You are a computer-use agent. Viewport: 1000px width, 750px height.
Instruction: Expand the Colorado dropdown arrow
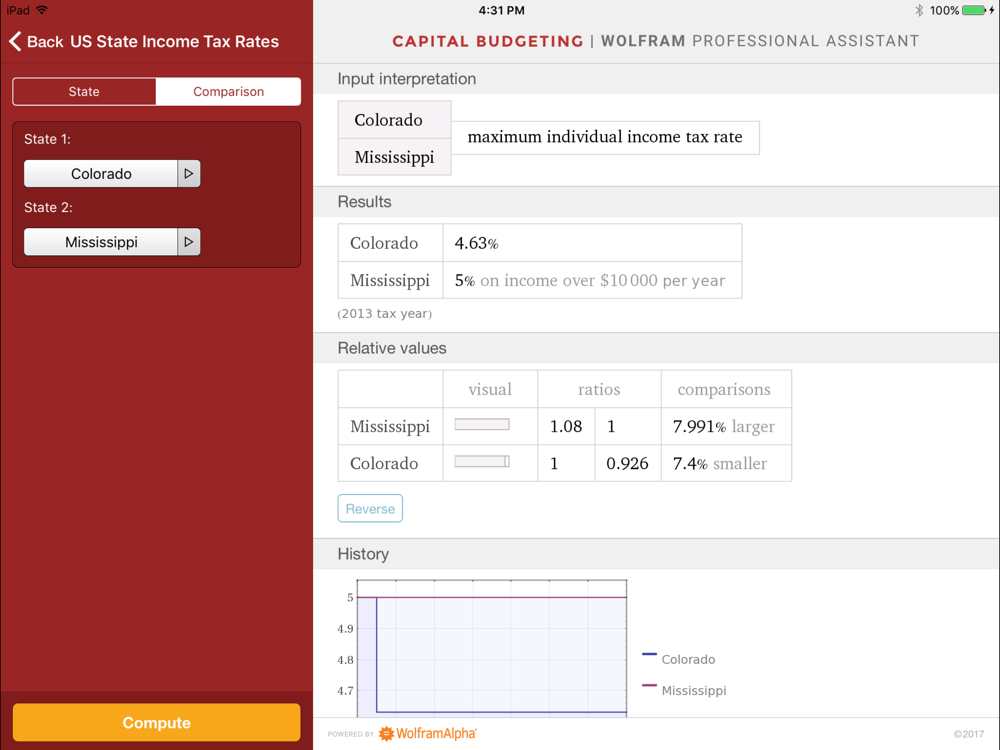tap(189, 173)
